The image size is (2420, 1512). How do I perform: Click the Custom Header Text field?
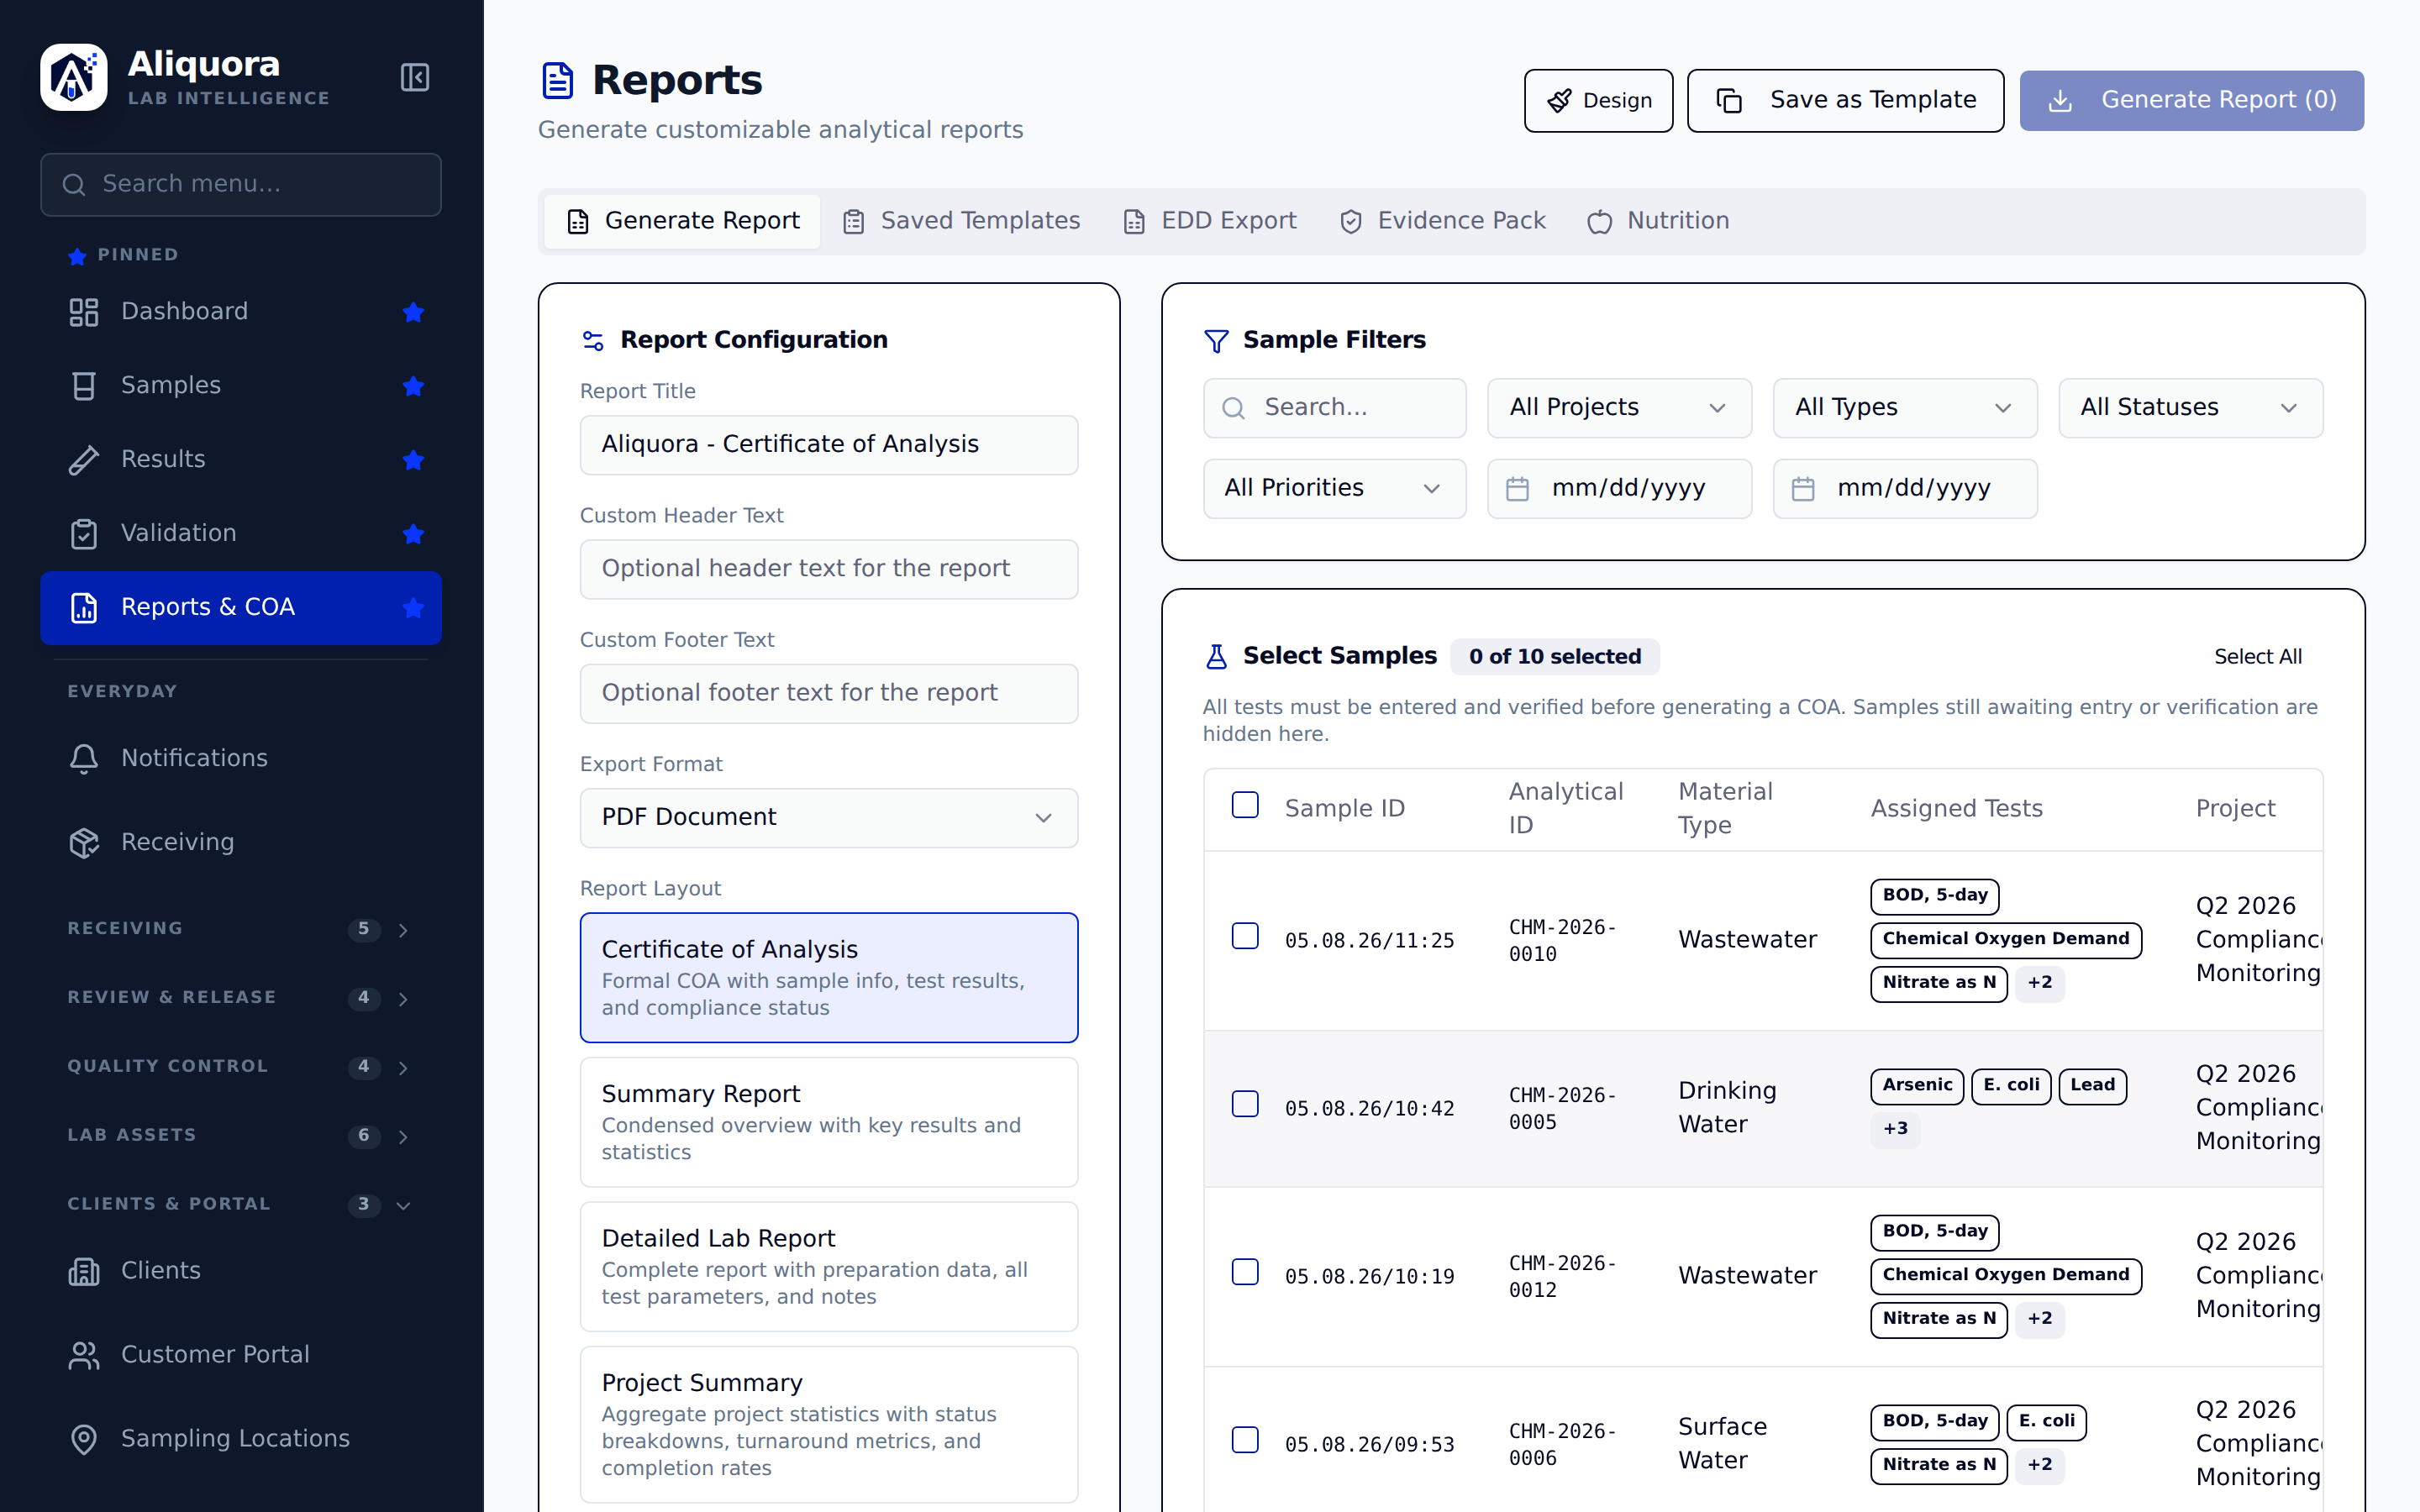coord(829,570)
